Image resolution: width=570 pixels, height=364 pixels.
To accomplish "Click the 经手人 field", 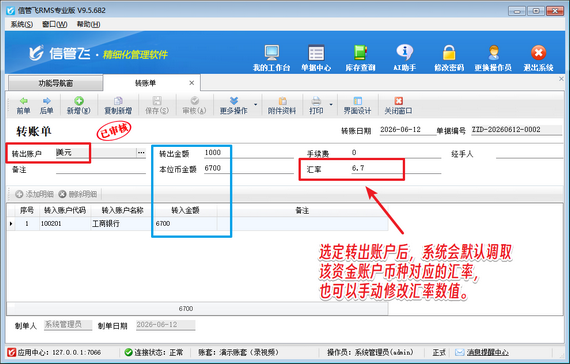I will (529, 153).
